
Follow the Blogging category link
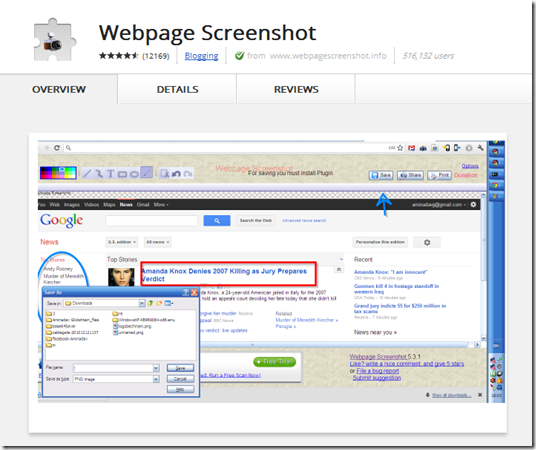tap(201, 56)
